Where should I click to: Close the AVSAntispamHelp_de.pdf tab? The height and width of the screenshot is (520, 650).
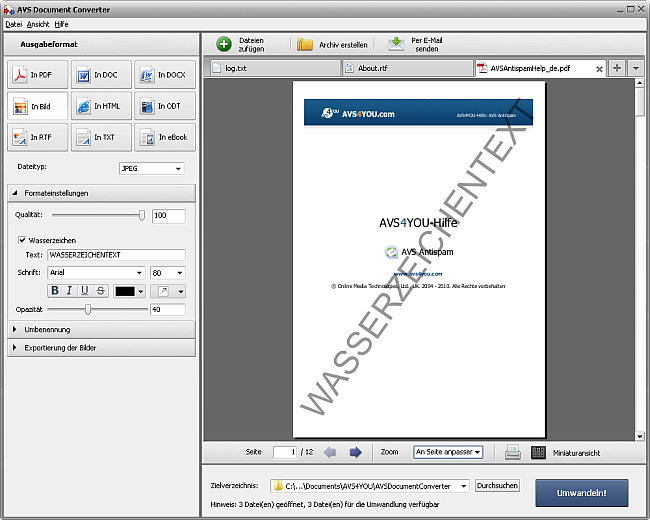click(599, 69)
